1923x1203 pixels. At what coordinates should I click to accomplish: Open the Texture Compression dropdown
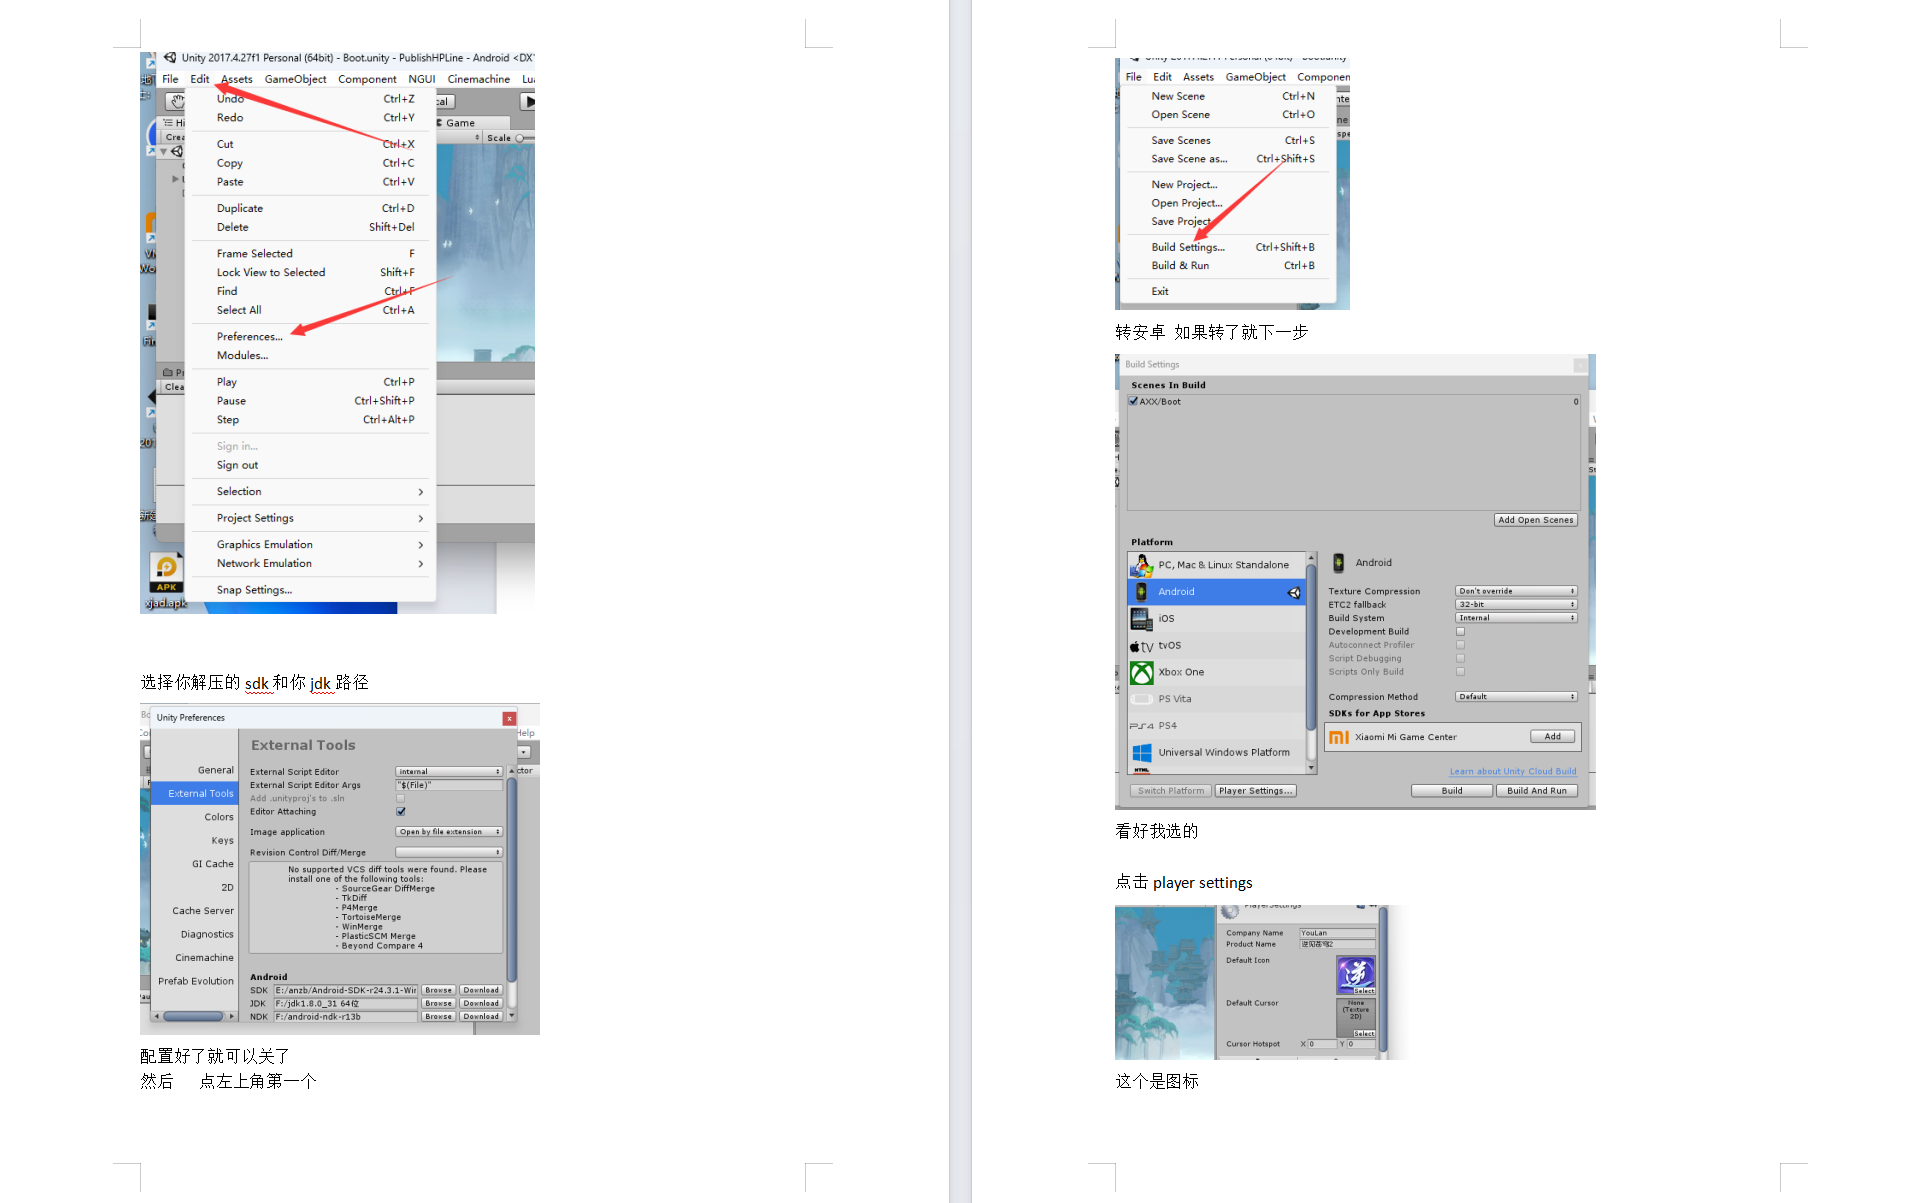pyautogui.click(x=1516, y=591)
